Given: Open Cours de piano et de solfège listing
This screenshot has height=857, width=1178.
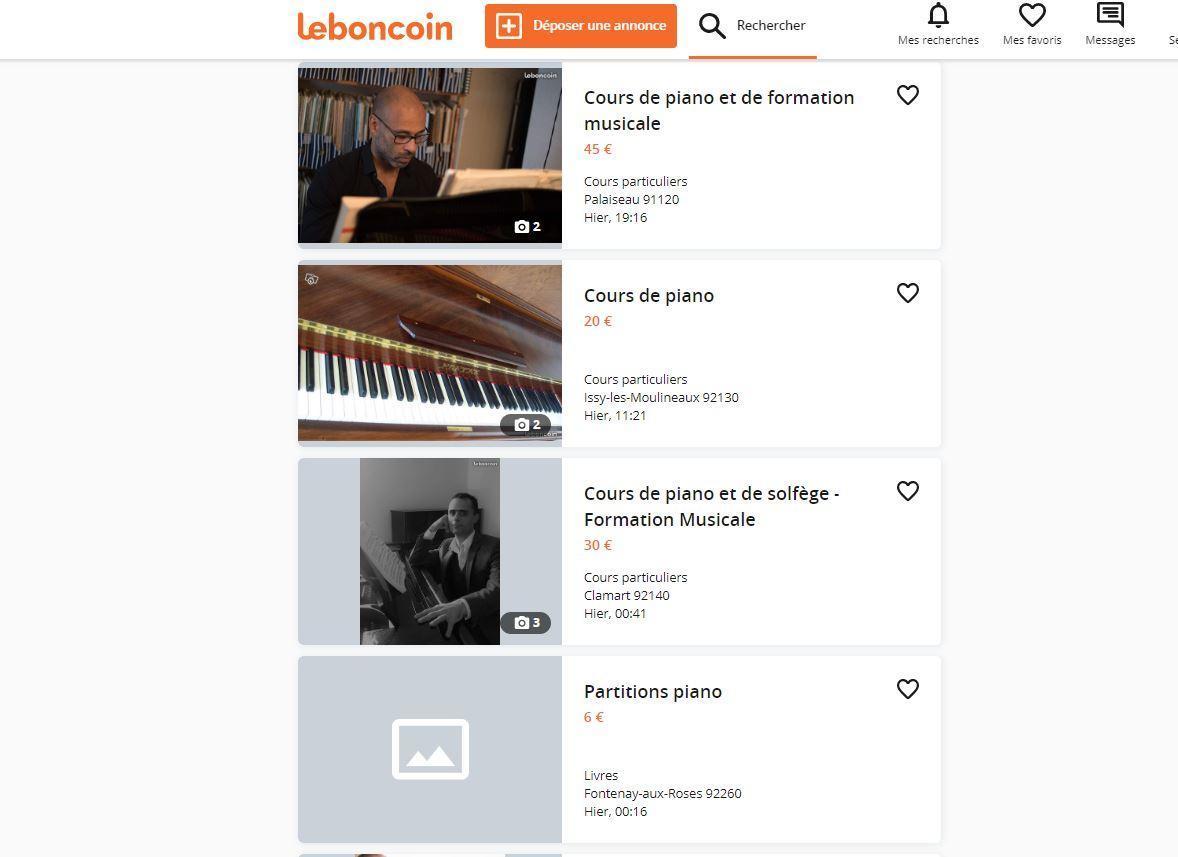Looking at the screenshot, I should 711,506.
